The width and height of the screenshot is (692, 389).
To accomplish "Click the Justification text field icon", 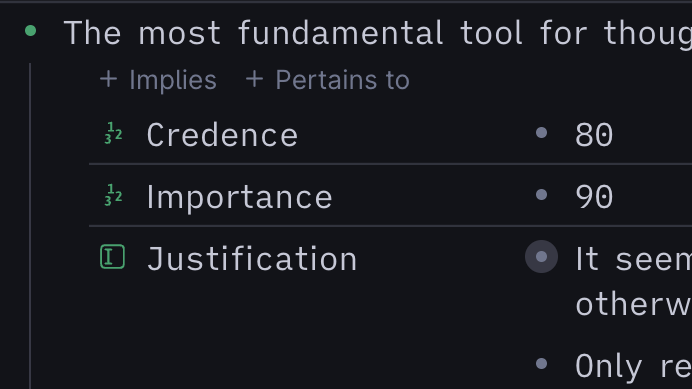I will click(x=113, y=257).
